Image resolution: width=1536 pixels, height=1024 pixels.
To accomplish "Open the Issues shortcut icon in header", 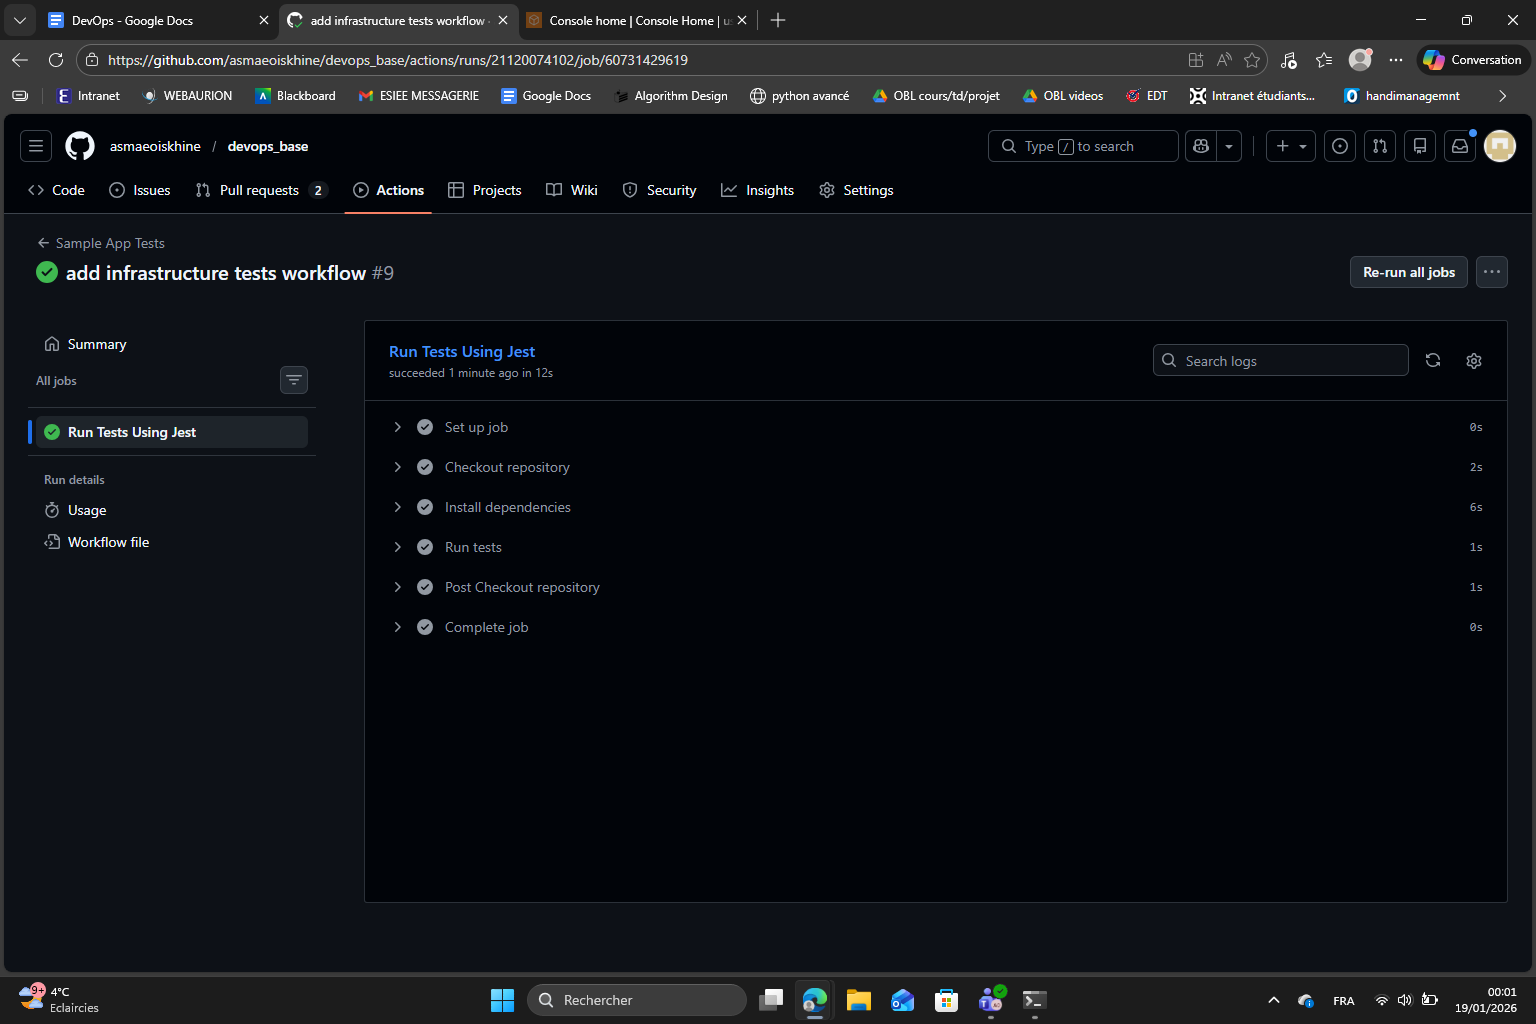I will [x=1340, y=146].
